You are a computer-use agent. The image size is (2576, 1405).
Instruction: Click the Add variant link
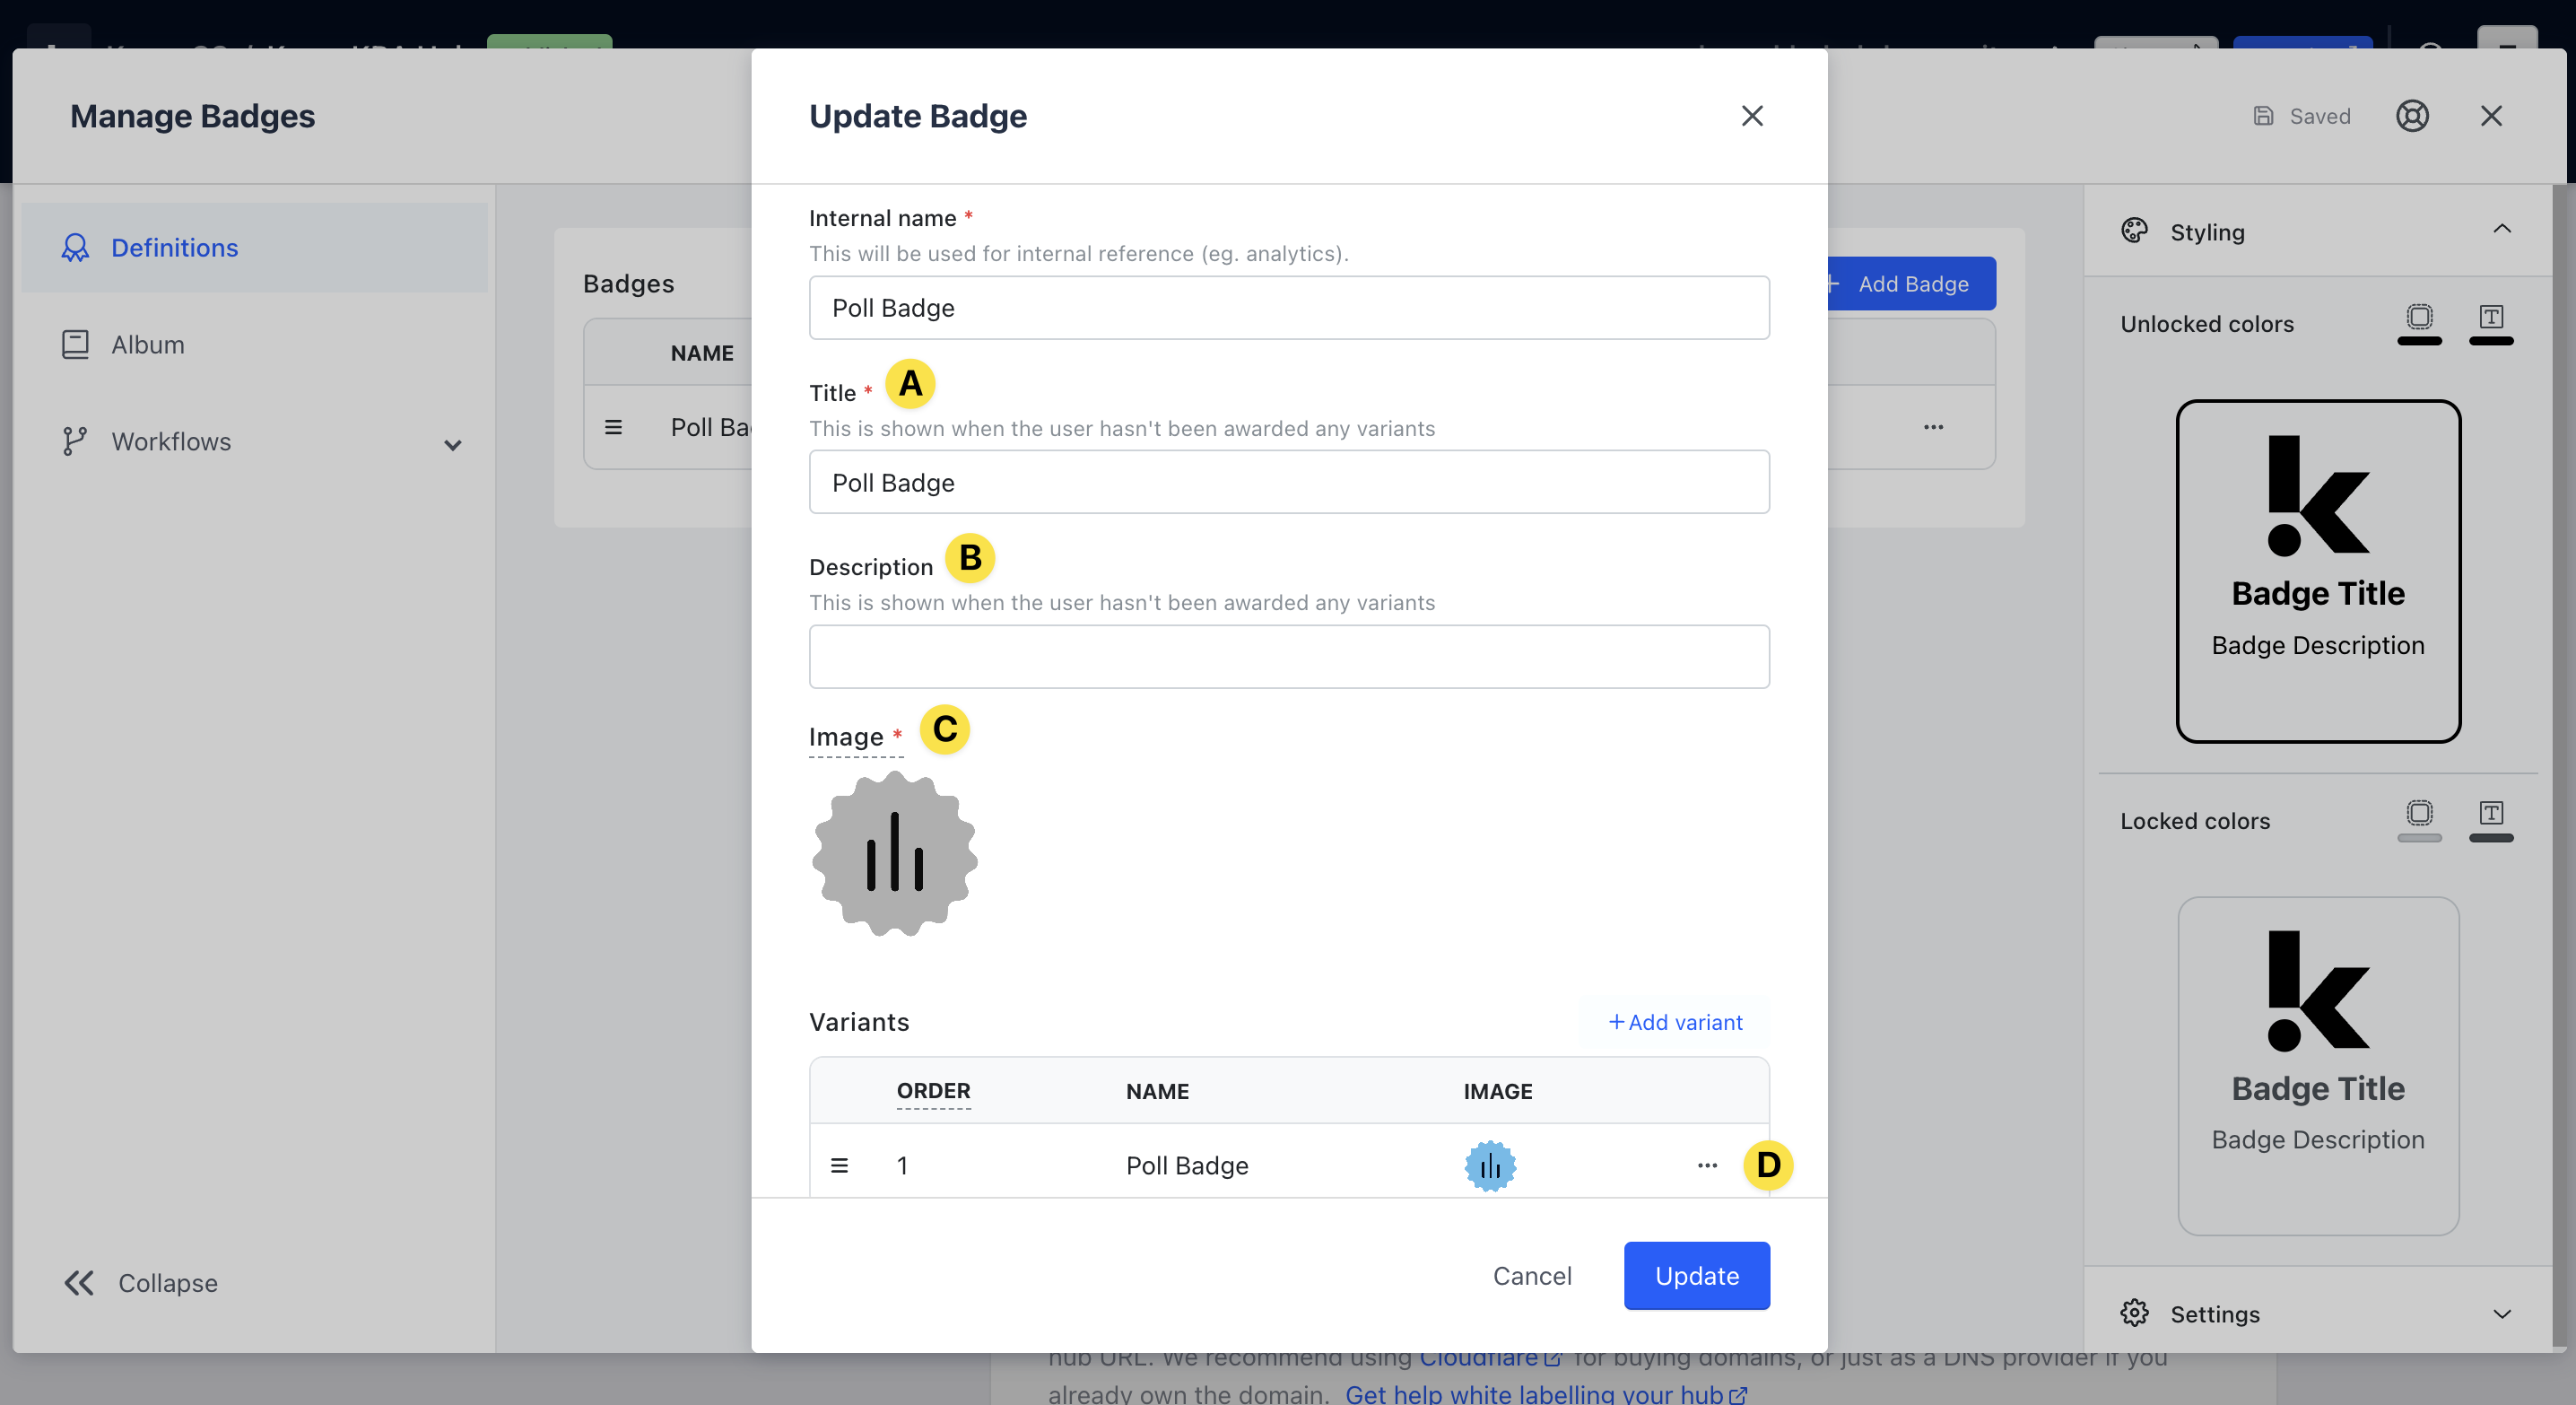pos(1675,1022)
